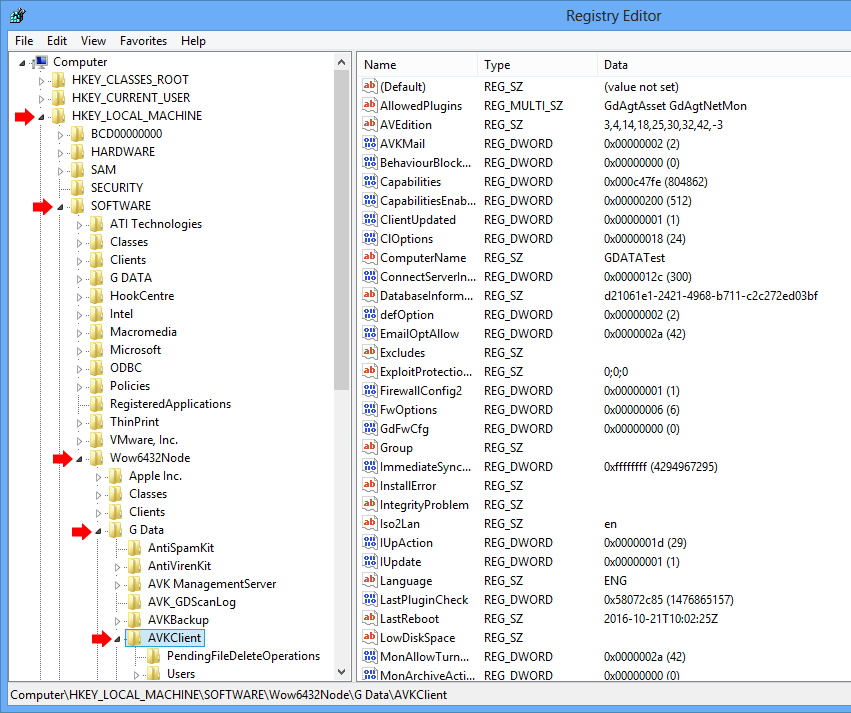Open the View menu
Viewport: 851px width, 713px height.
coord(93,41)
